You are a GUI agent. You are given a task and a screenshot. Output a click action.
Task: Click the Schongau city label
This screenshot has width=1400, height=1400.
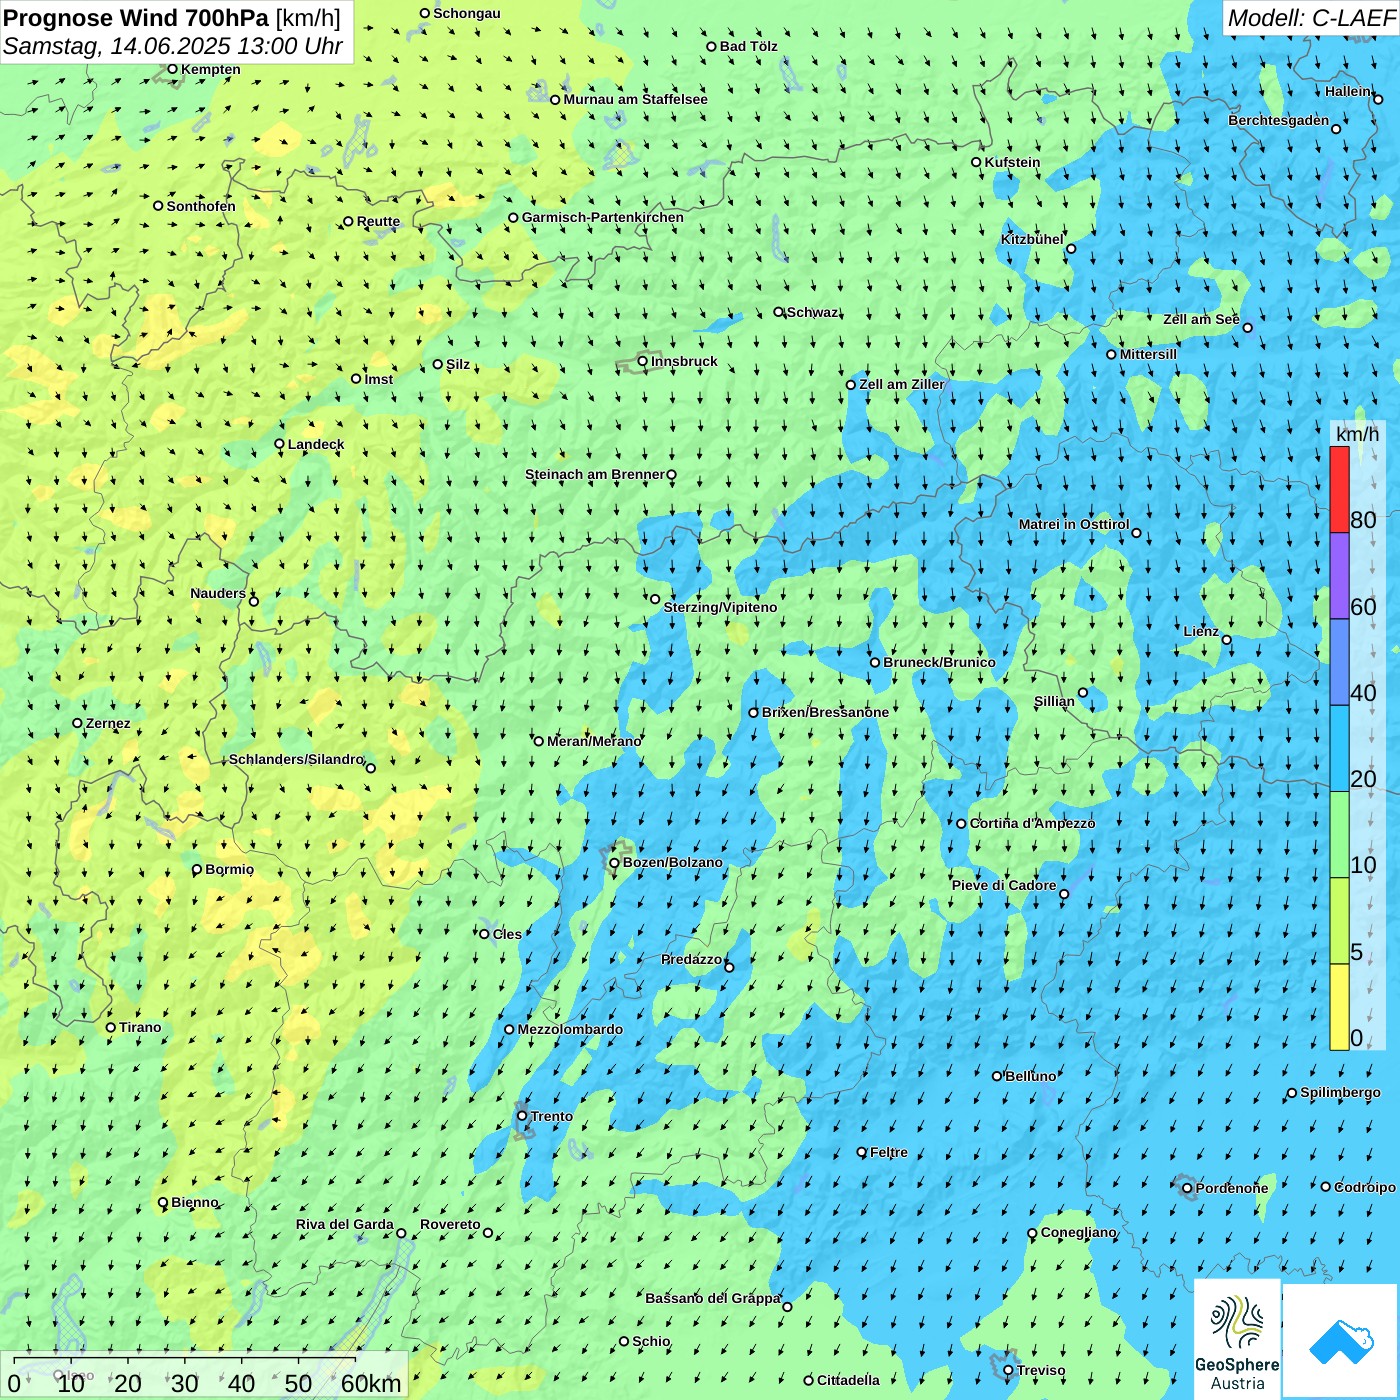467,13
